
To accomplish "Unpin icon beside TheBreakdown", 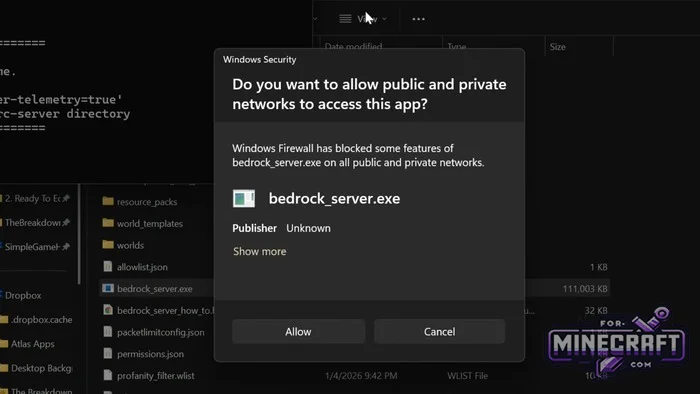I will 66,222.
